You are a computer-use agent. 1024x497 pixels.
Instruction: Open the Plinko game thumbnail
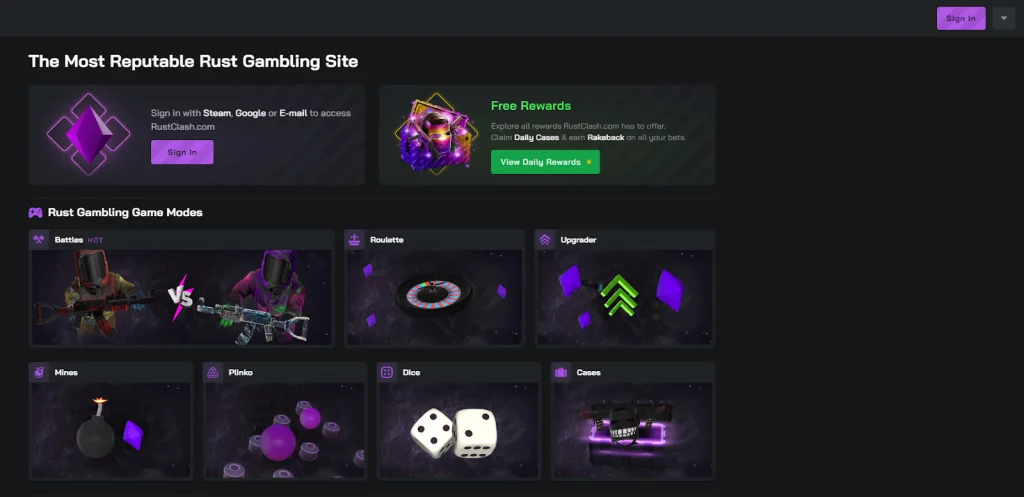285,430
